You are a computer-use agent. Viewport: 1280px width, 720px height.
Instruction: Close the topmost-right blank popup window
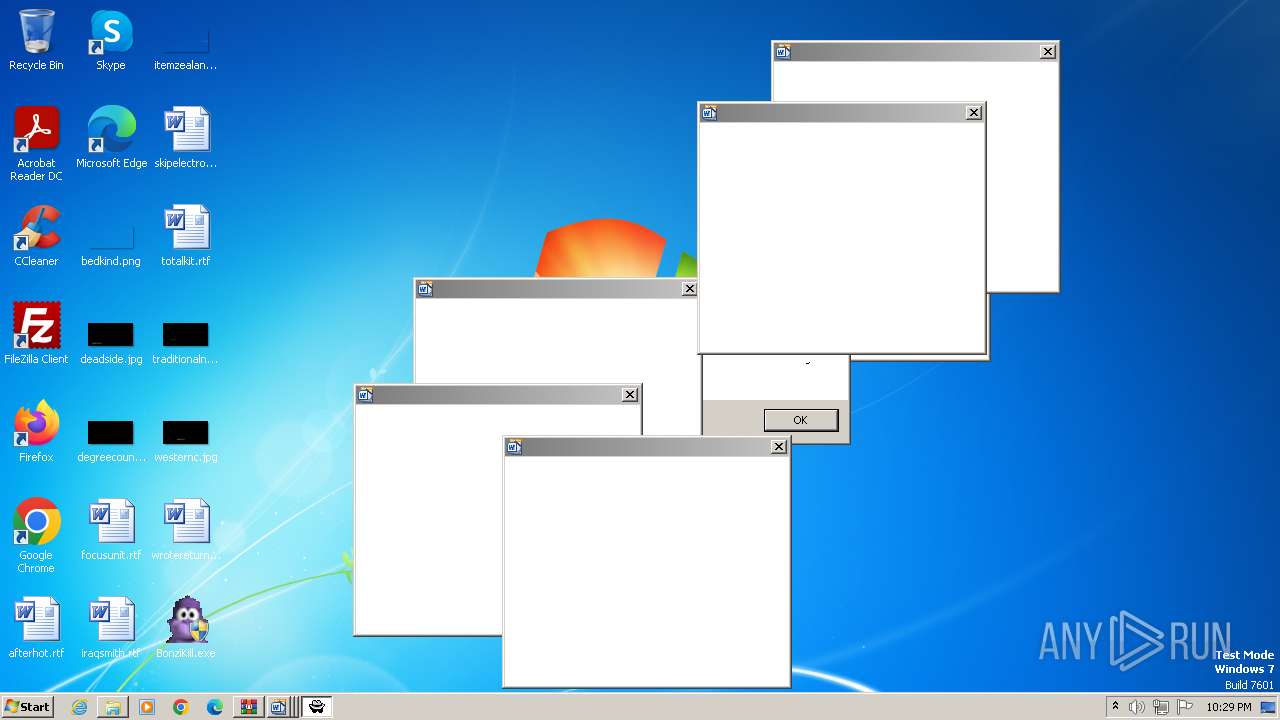(1048, 52)
